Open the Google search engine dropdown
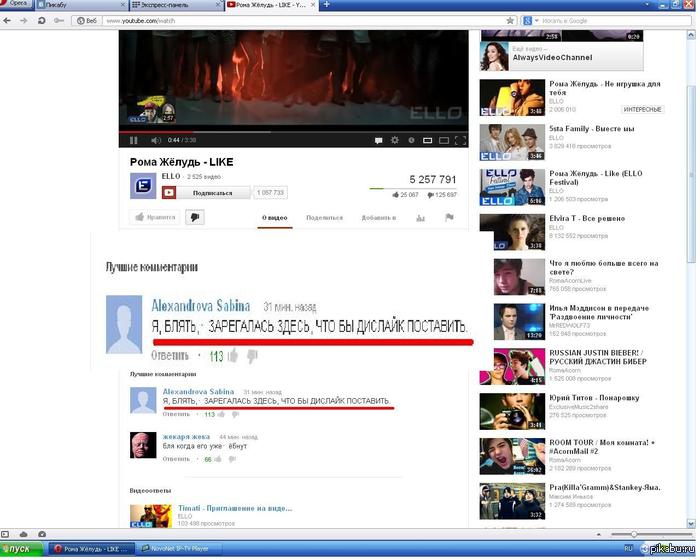700x560 pixels. [x=531, y=21]
